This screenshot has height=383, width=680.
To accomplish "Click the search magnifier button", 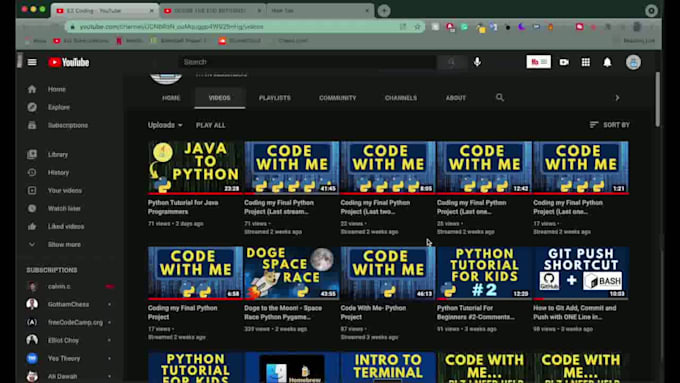I will tap(451, 62).
